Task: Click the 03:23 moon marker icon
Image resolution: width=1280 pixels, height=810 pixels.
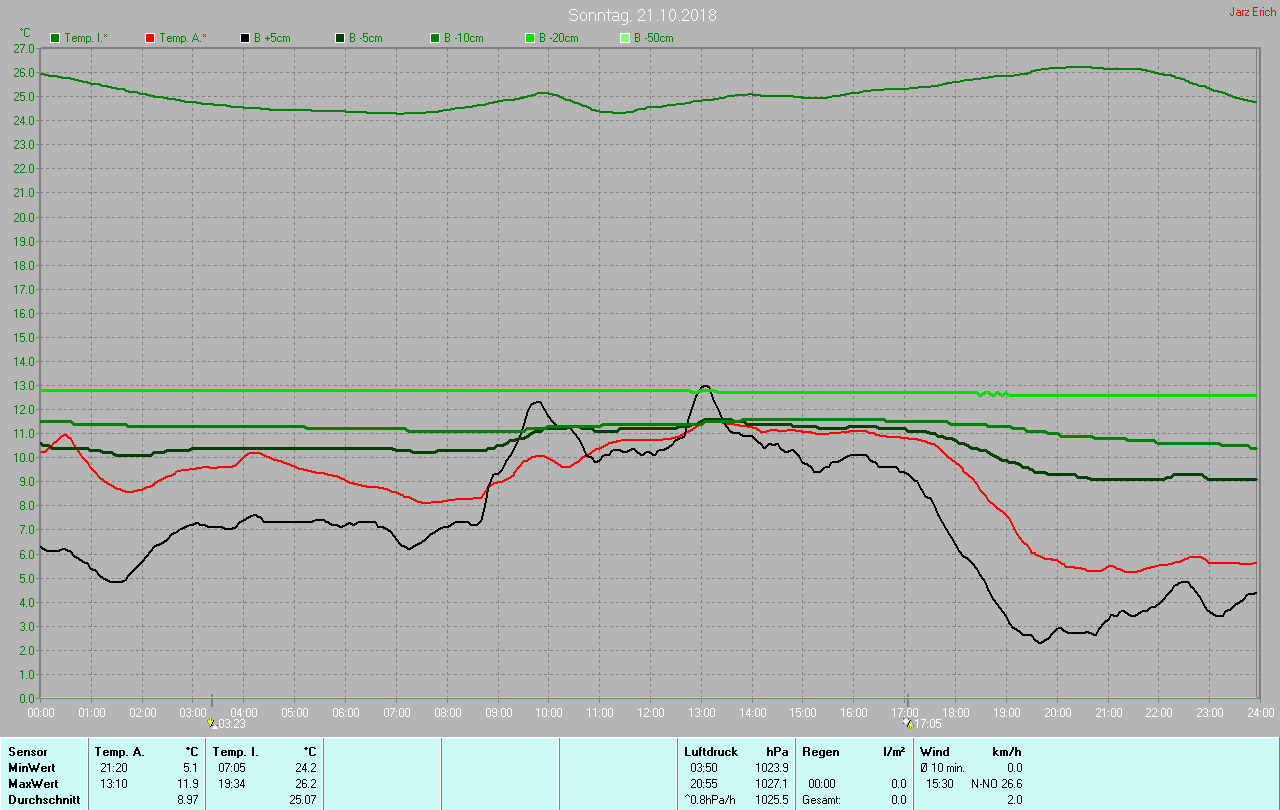Action: [x=212, y=722]
